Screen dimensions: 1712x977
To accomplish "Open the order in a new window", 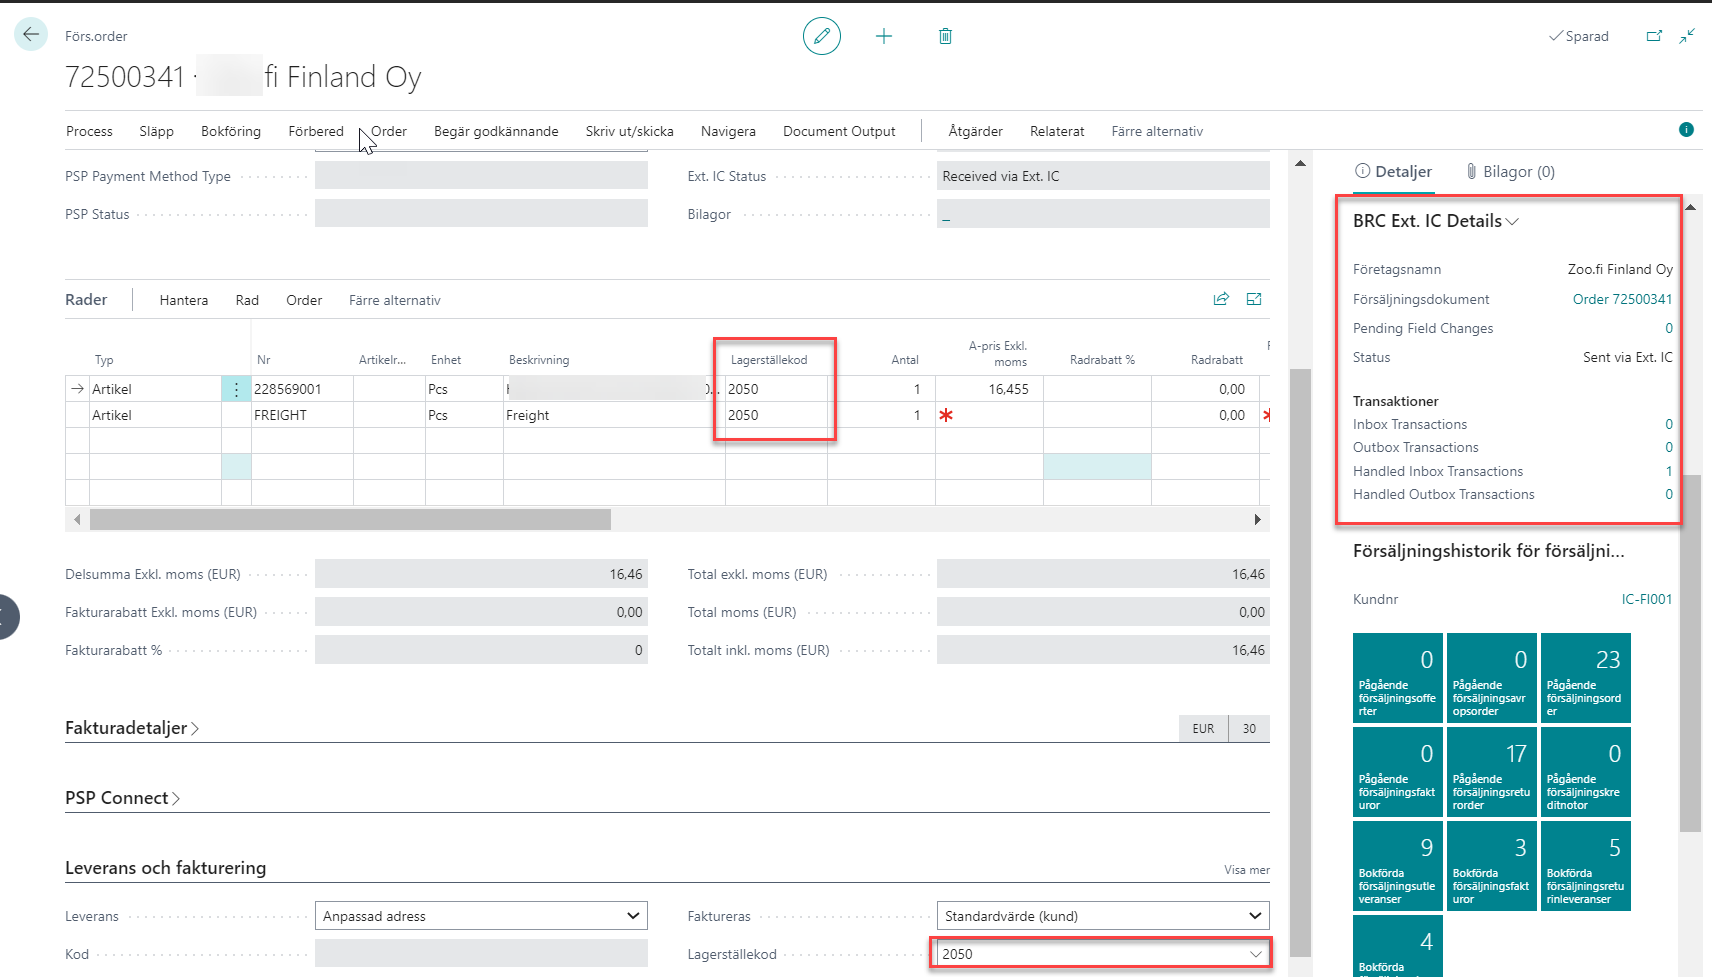I will (x=1654, y=36).
